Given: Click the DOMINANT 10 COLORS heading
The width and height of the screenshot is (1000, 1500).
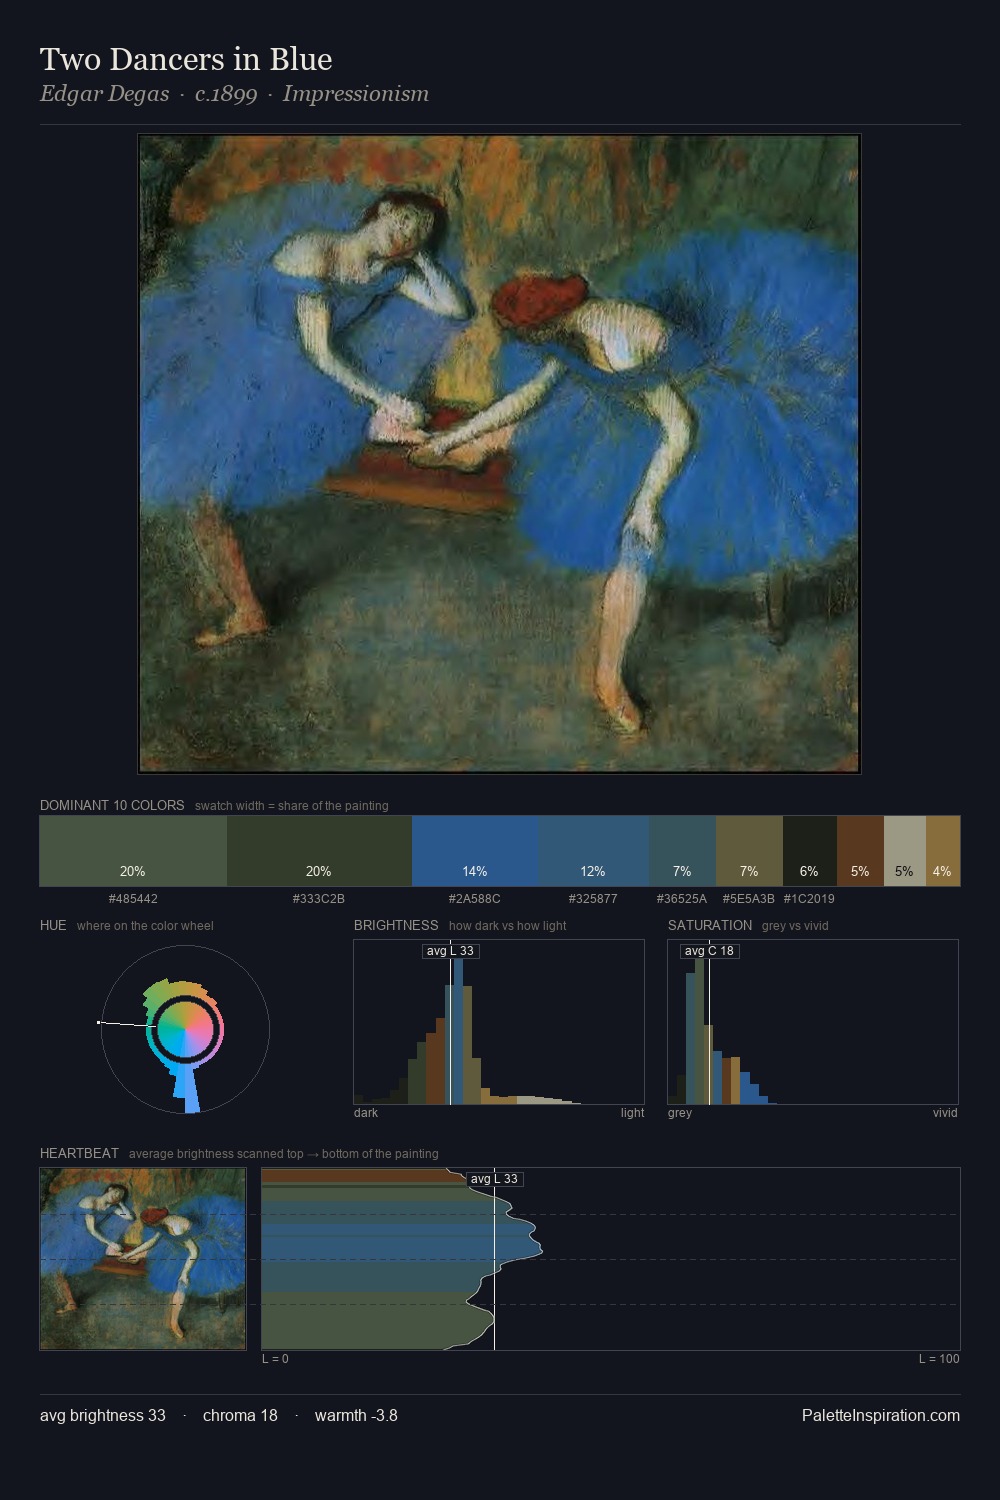Looking at the screenshot, I should (x=112, y=805).
